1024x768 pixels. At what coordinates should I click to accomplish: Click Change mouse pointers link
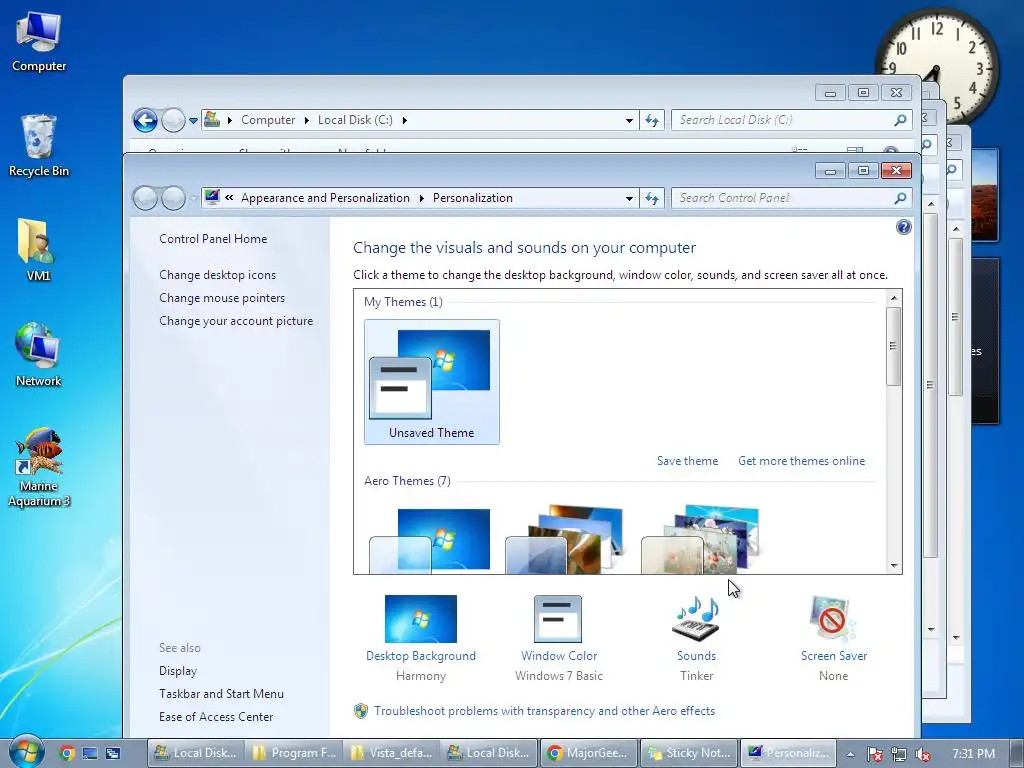click(222, 298)
